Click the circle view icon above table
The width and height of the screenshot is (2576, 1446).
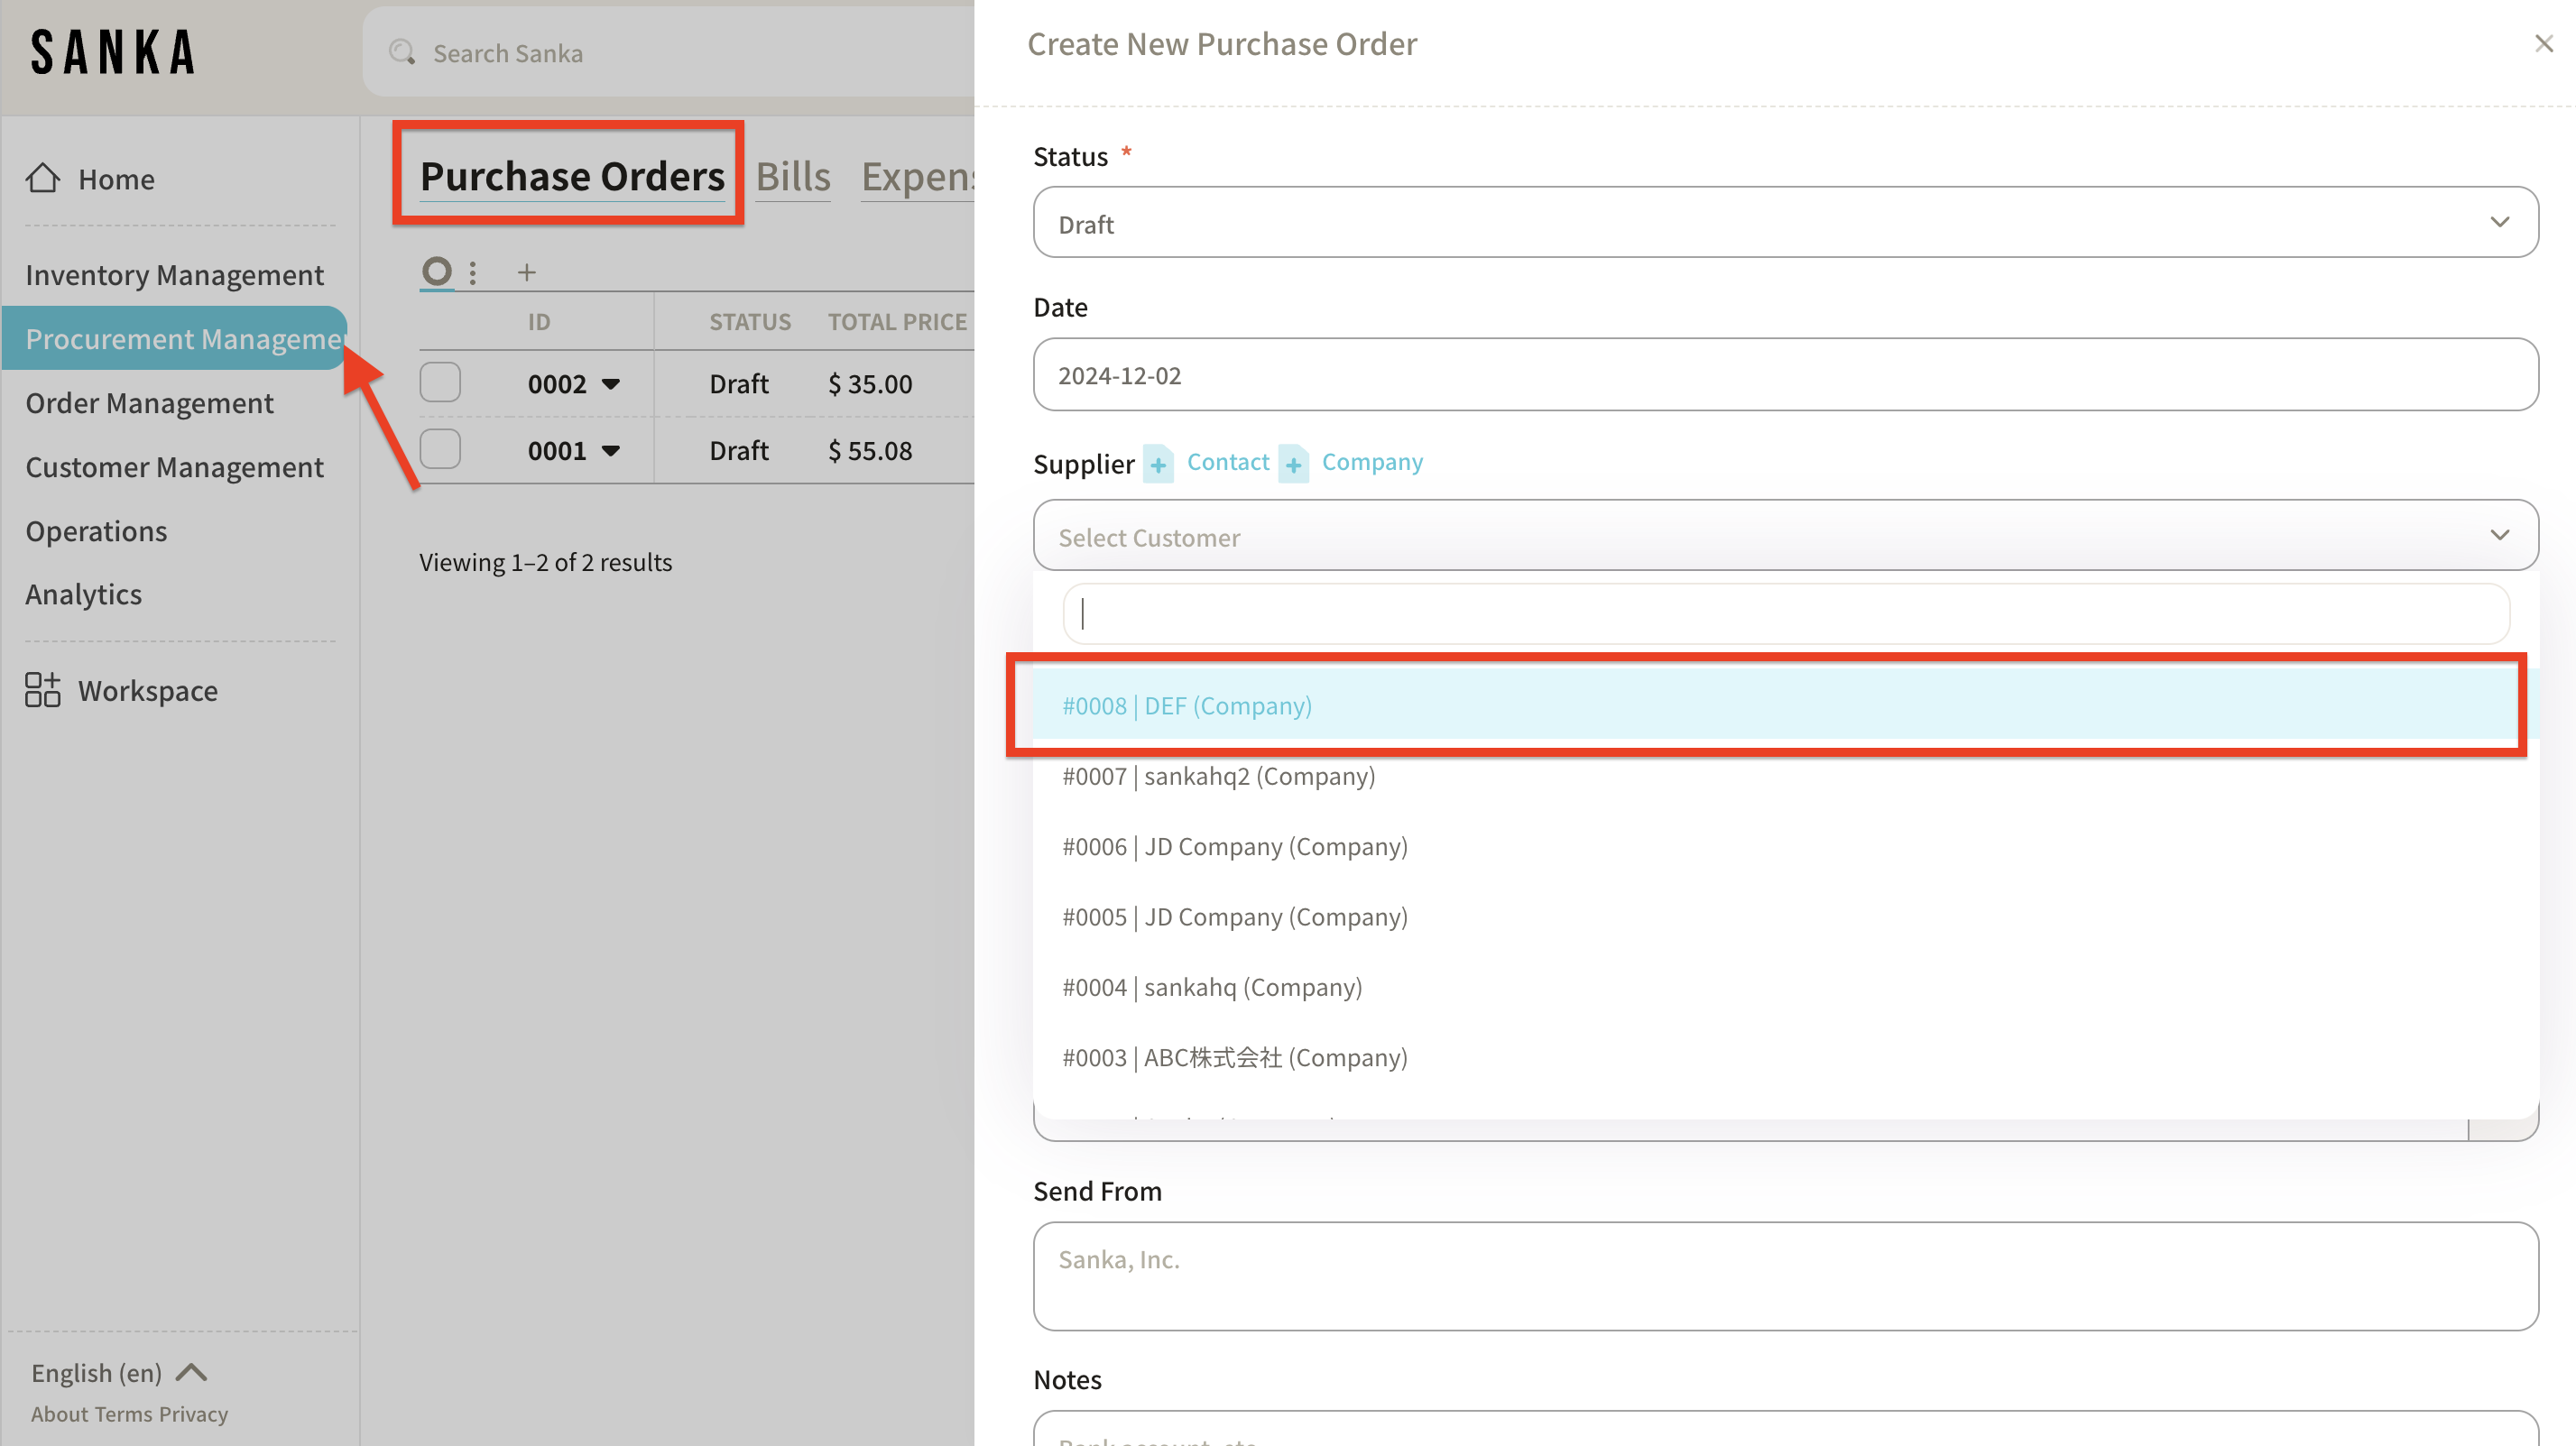click(x=436, y=271)
